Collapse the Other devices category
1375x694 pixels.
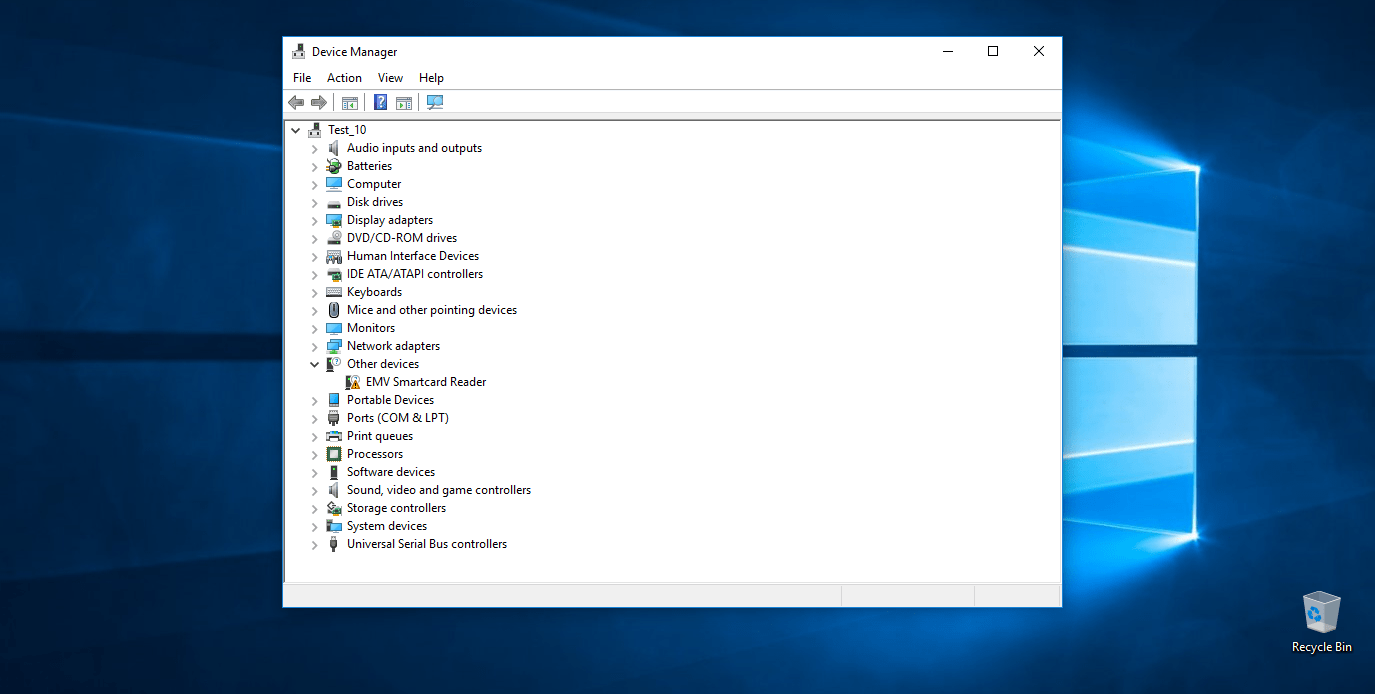coord(314,363)
